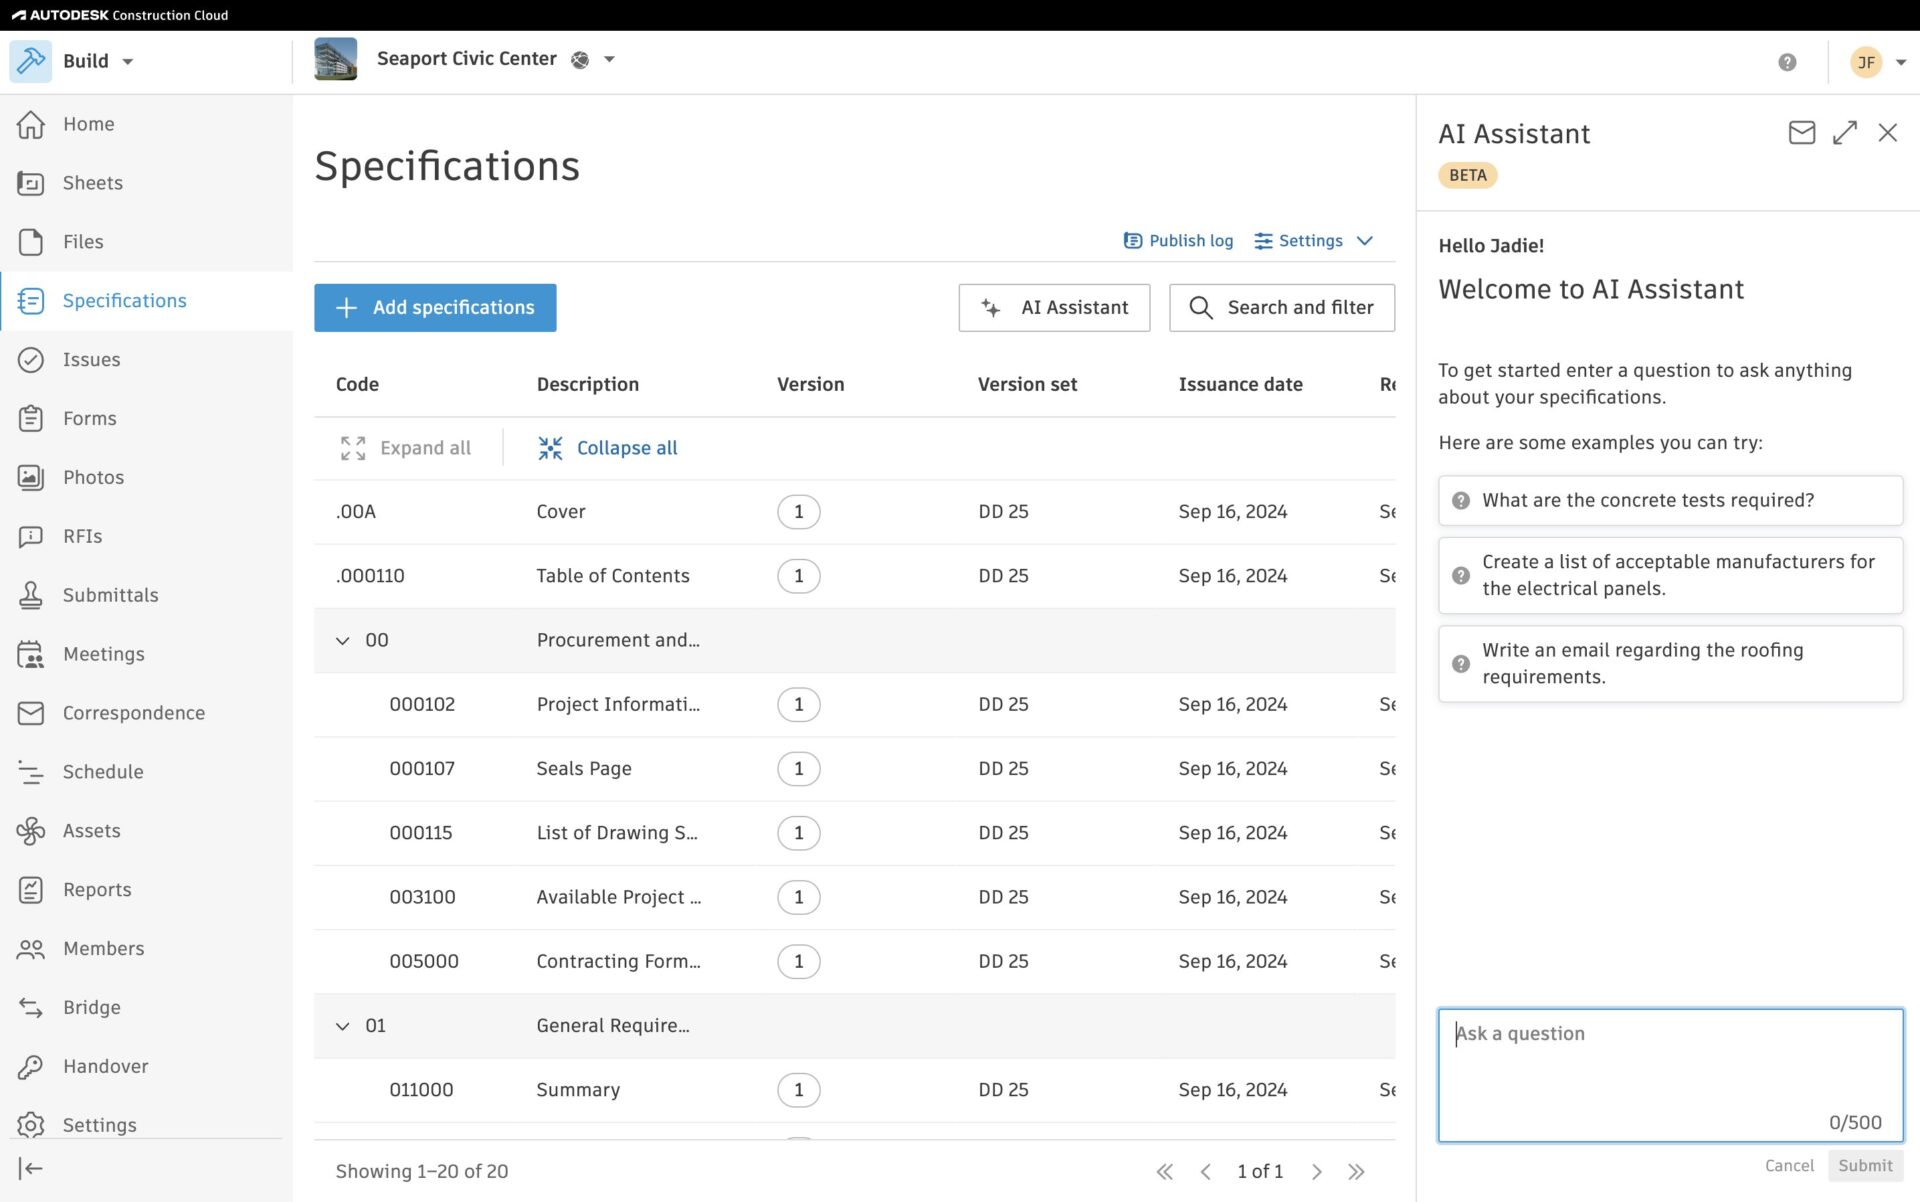
Task: Open the Correspondence section
Action: click(x=133, y=712)
